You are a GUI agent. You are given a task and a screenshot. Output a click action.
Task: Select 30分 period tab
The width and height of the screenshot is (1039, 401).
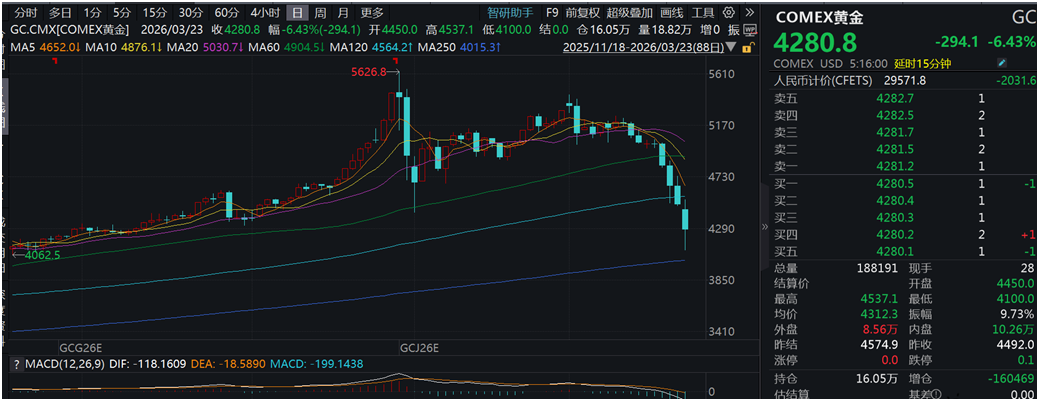(191, 13)
